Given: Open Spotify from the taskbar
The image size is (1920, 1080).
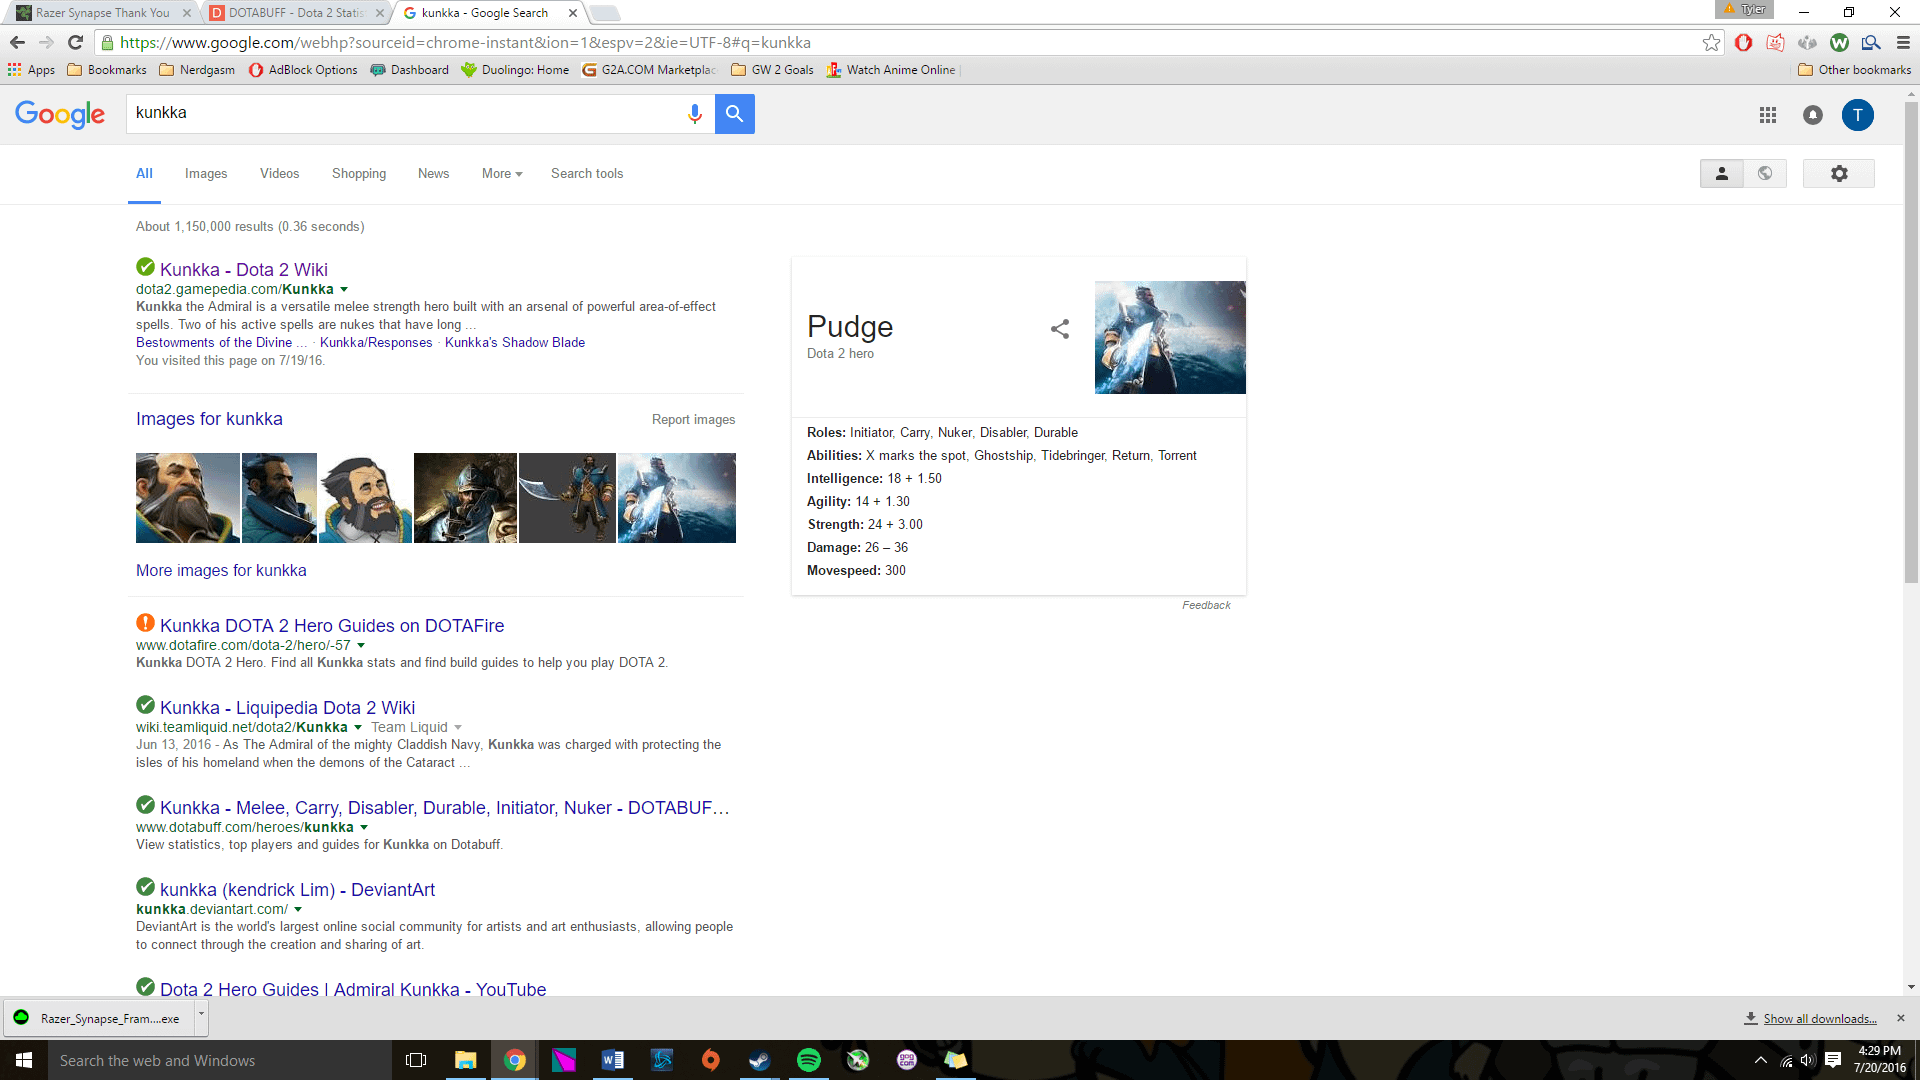Looking at the screenshot, I should [808, 1060].
